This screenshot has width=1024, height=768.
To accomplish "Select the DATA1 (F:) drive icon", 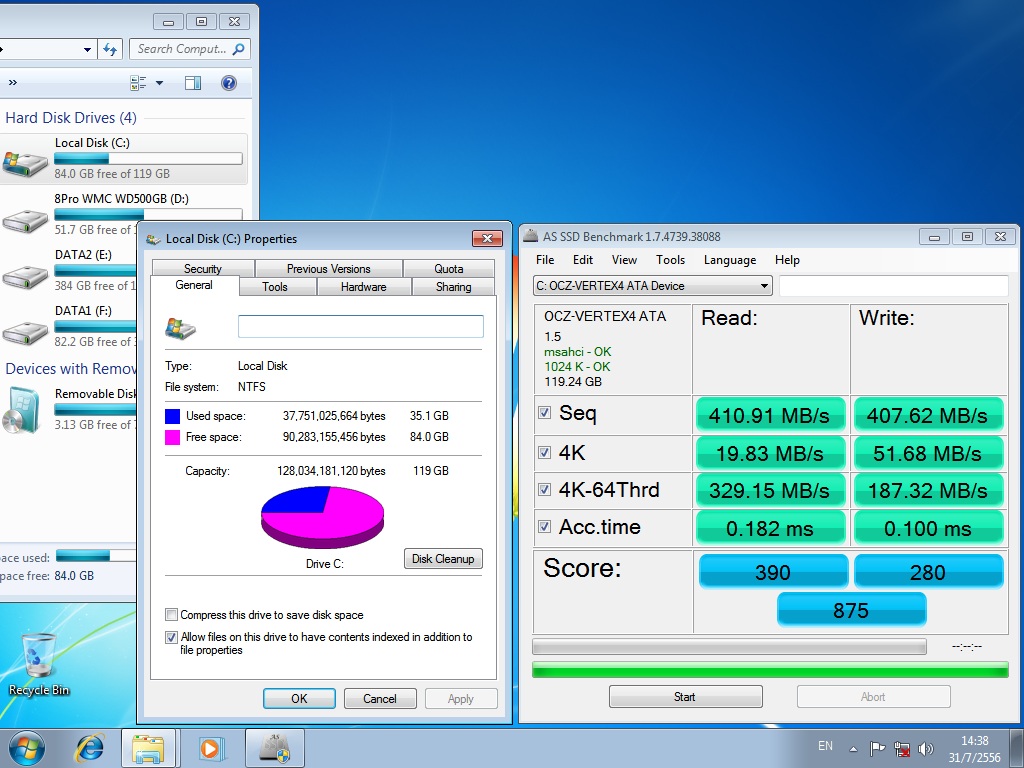I will click(25, 333).
